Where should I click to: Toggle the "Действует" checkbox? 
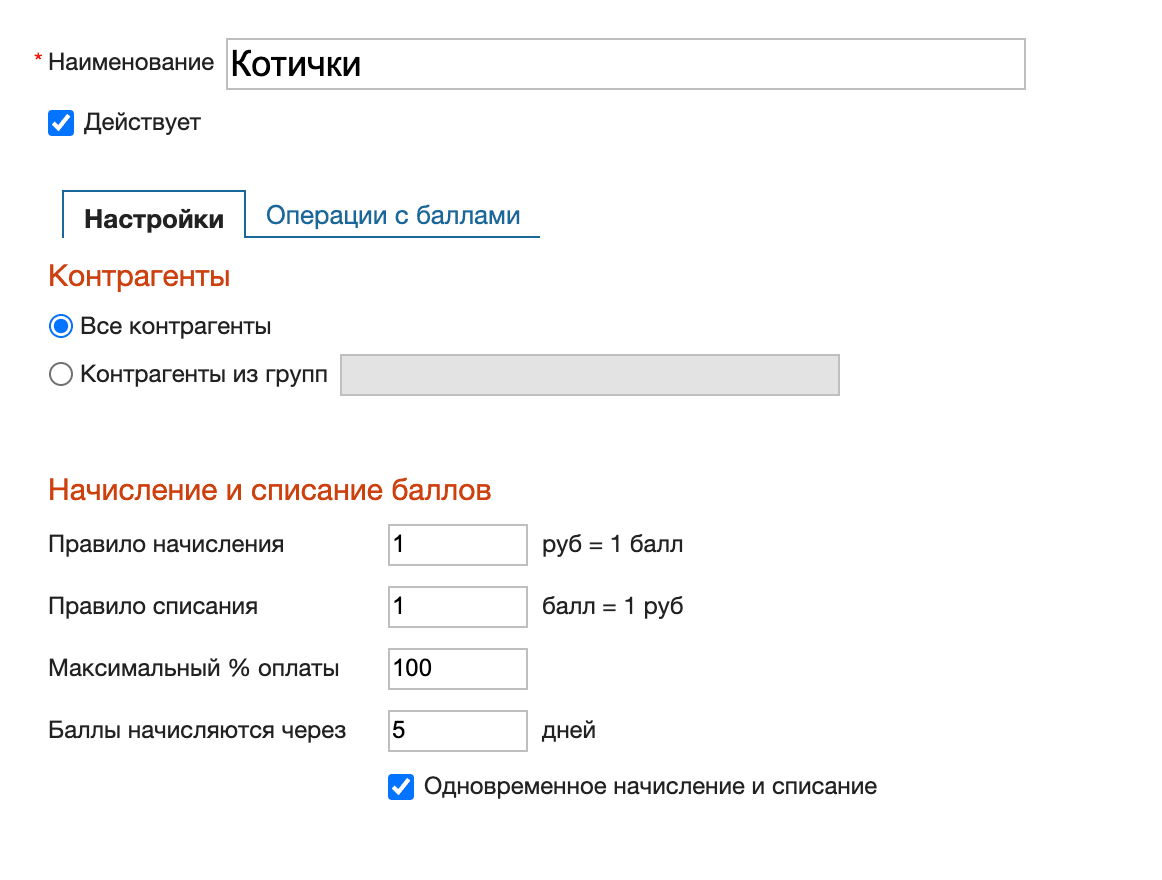(61, 123)
